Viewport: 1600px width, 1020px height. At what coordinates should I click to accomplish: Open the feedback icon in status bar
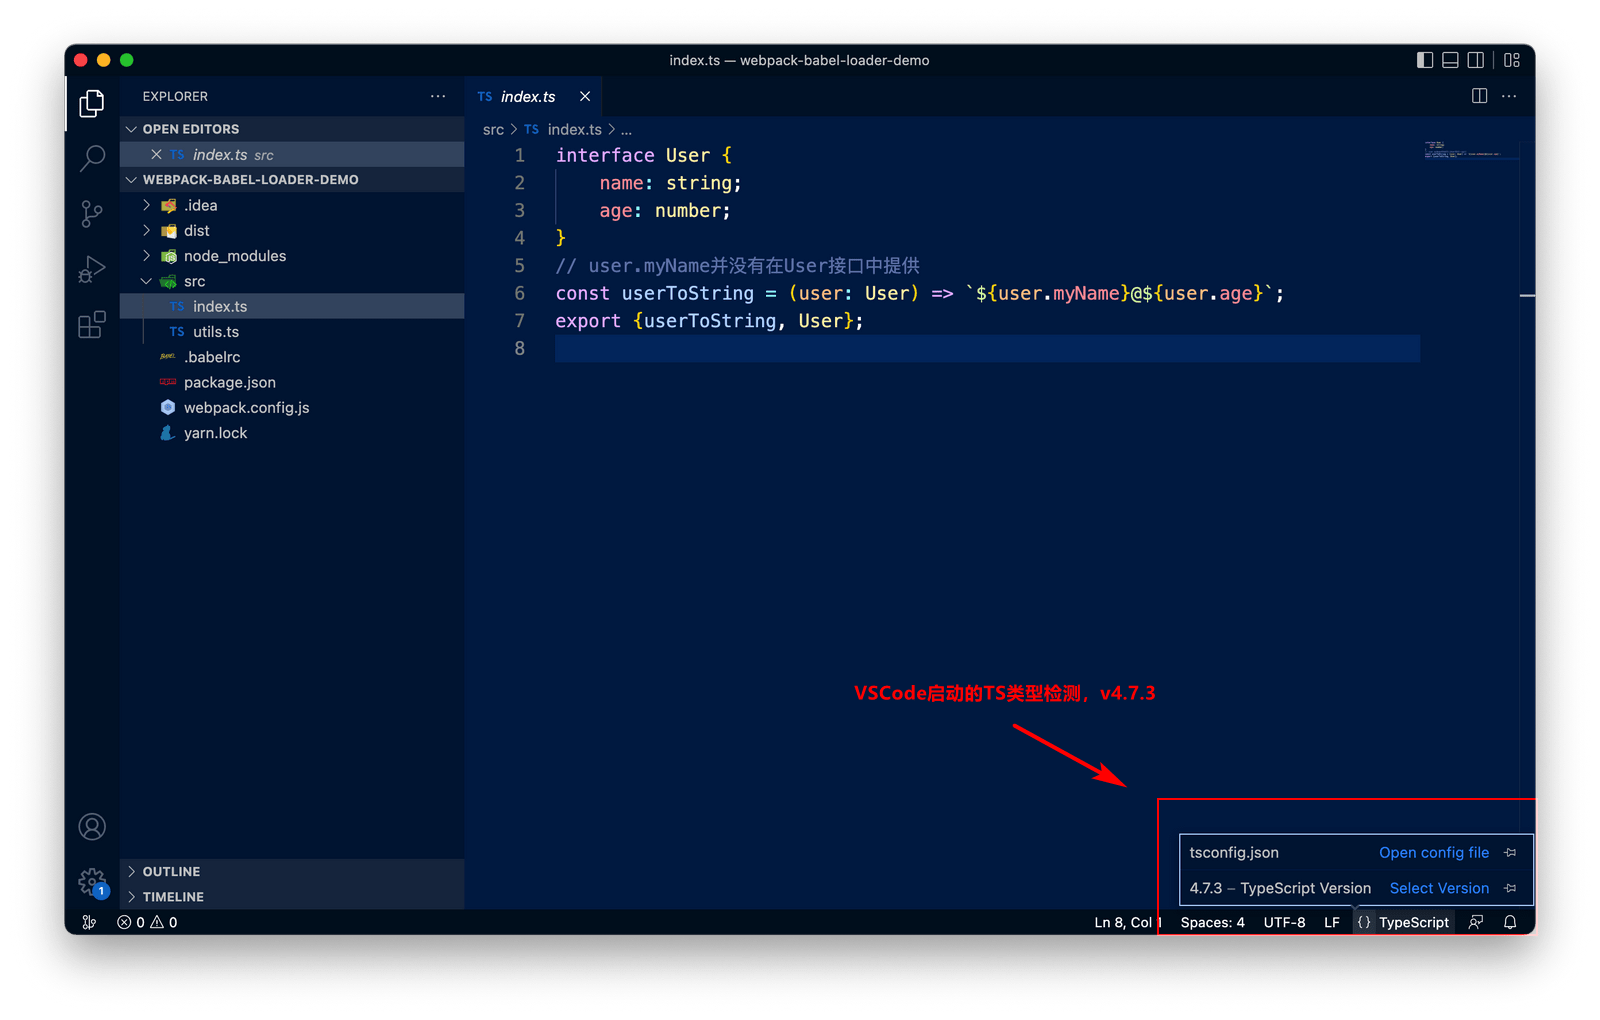[1476, 922]
